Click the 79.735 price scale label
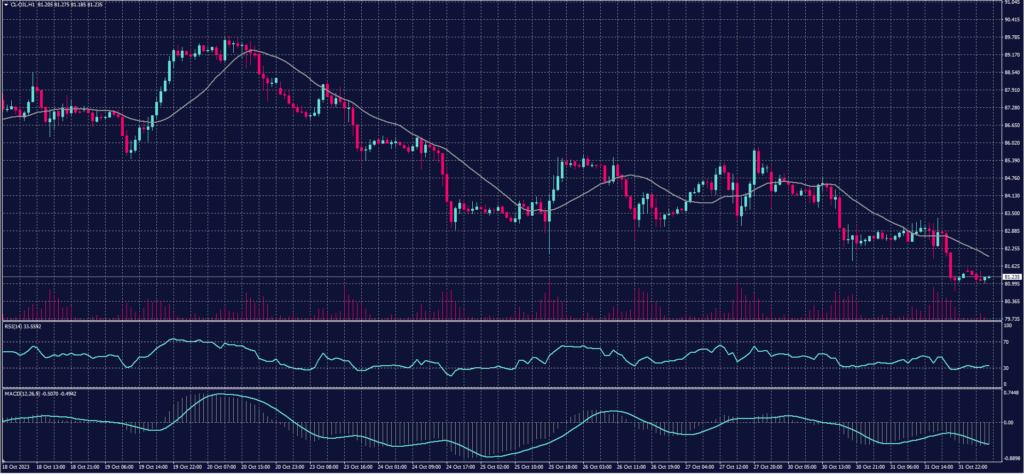The height and width of the screenshot is (474, 1024). click(1012, 319)
